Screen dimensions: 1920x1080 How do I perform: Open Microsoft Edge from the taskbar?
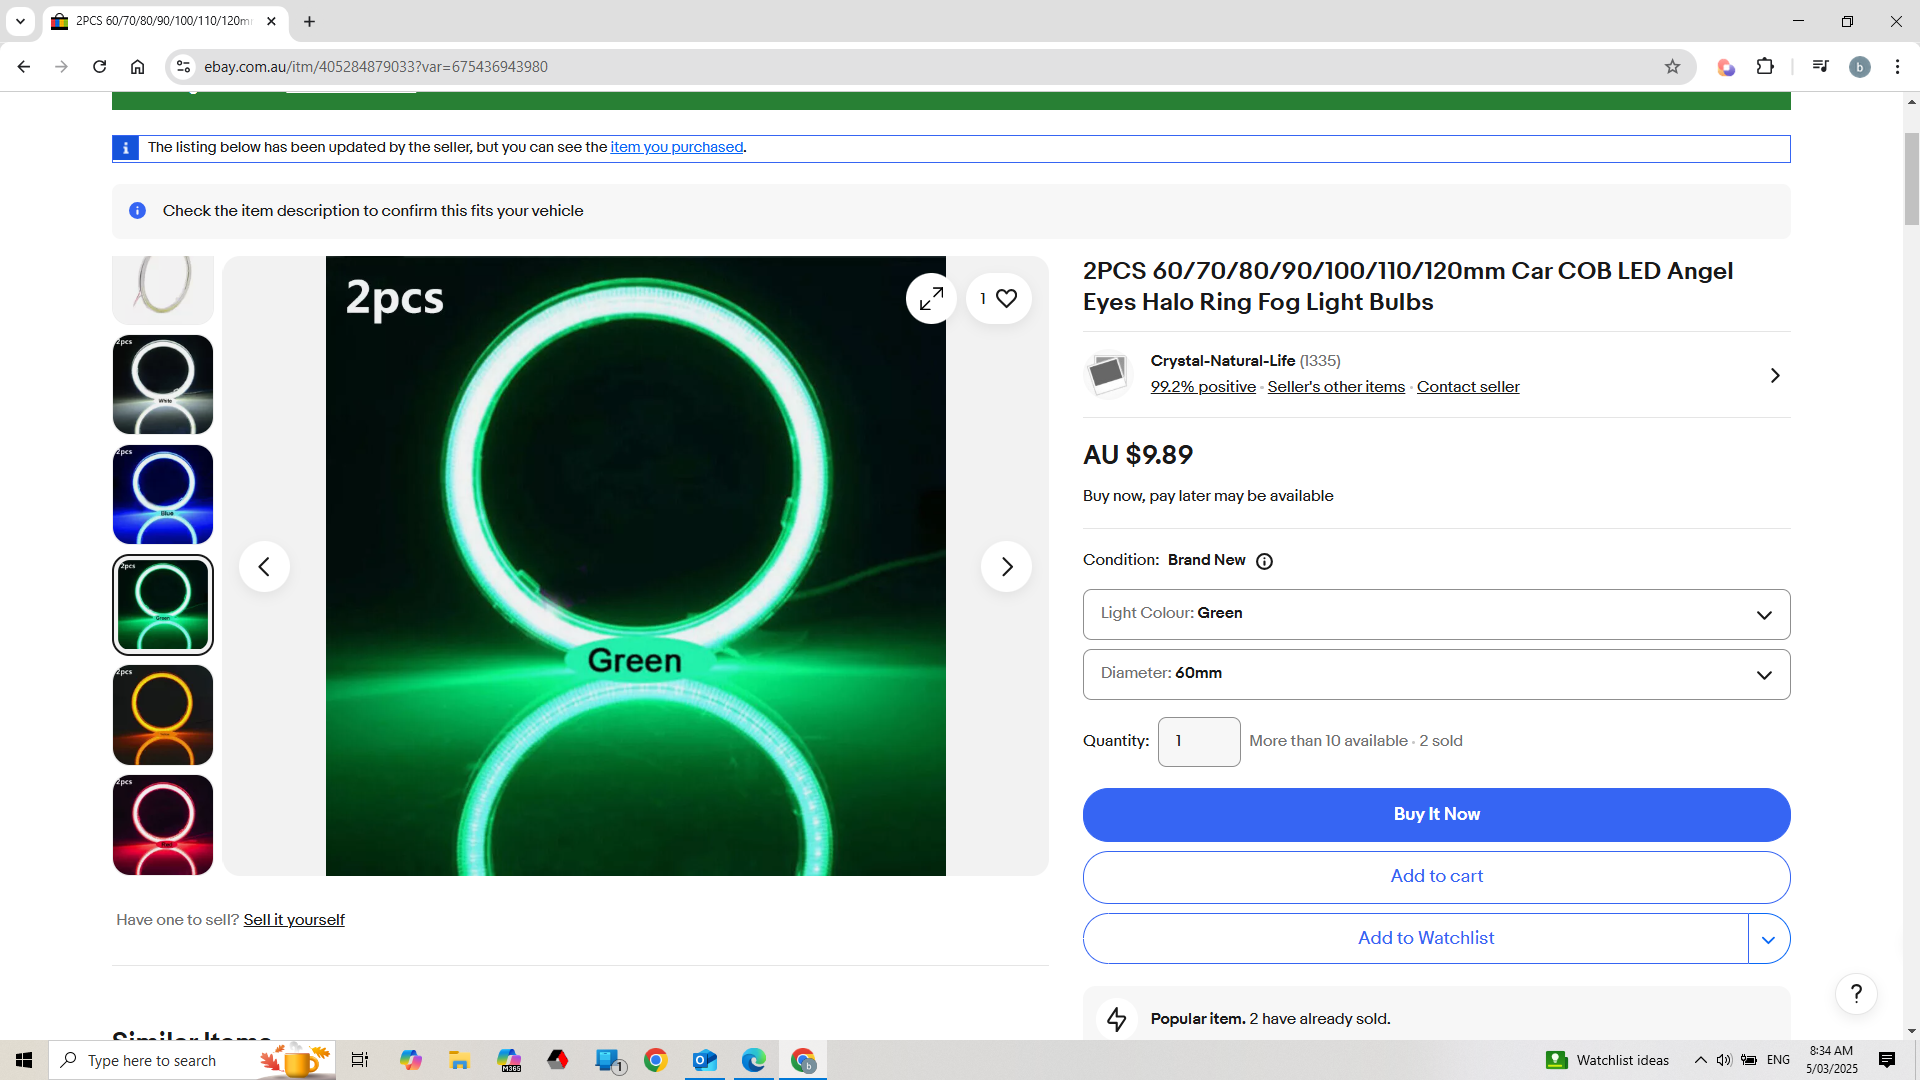pyautogui.click(x=754, y=1060)
